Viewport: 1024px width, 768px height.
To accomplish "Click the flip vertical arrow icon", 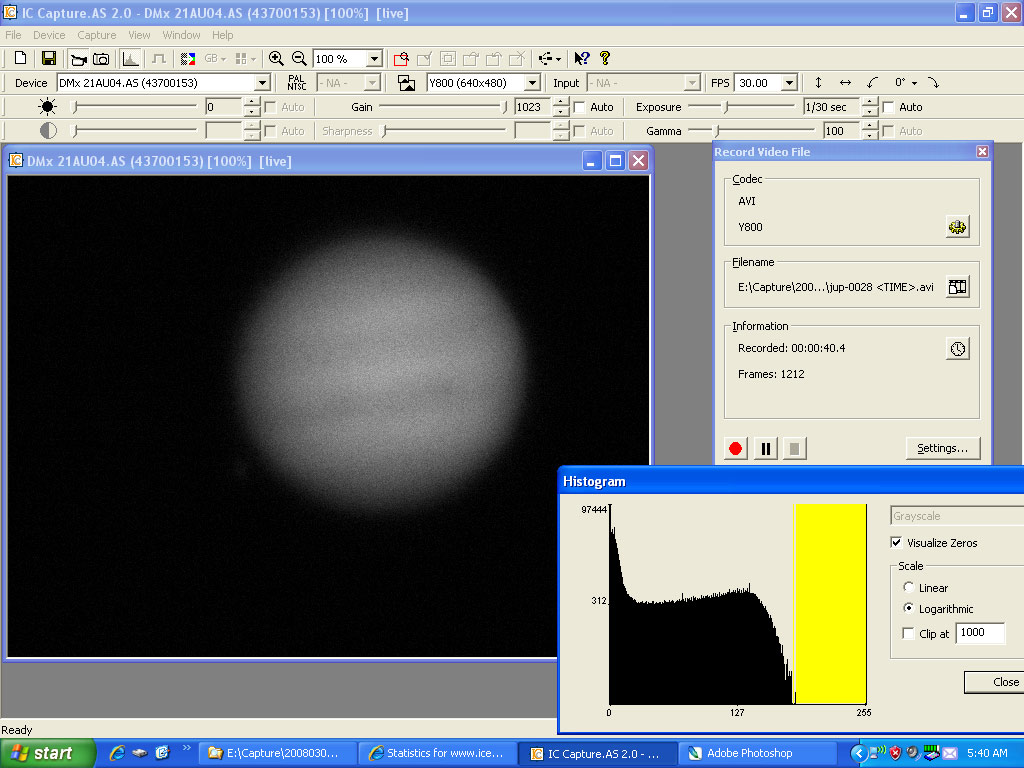I will 818,83.
